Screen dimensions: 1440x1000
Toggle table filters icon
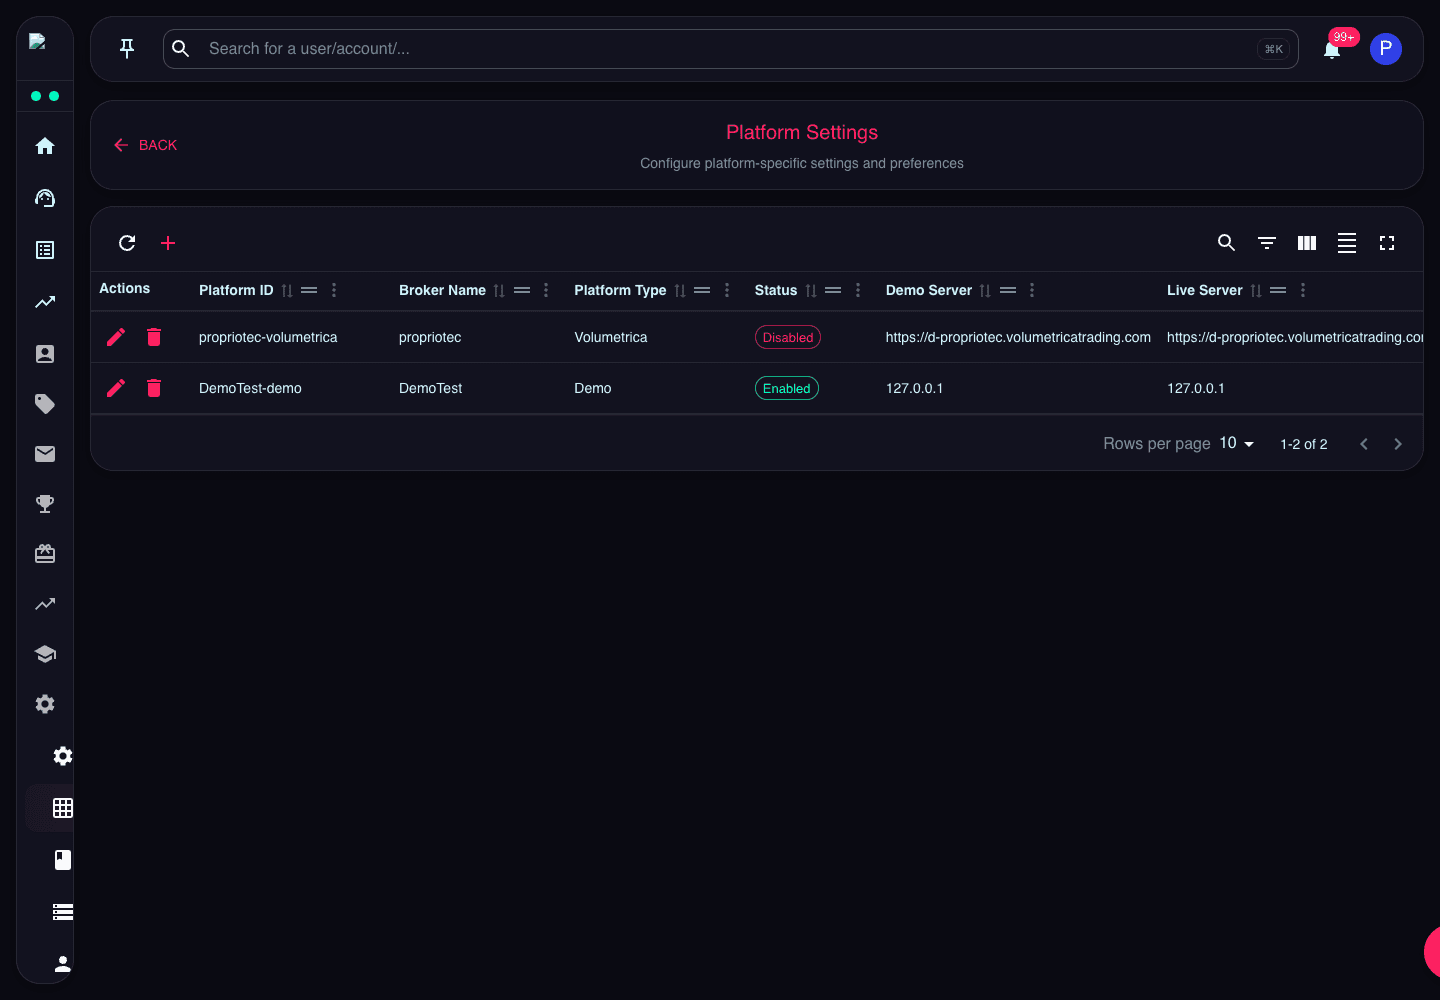1267,243
